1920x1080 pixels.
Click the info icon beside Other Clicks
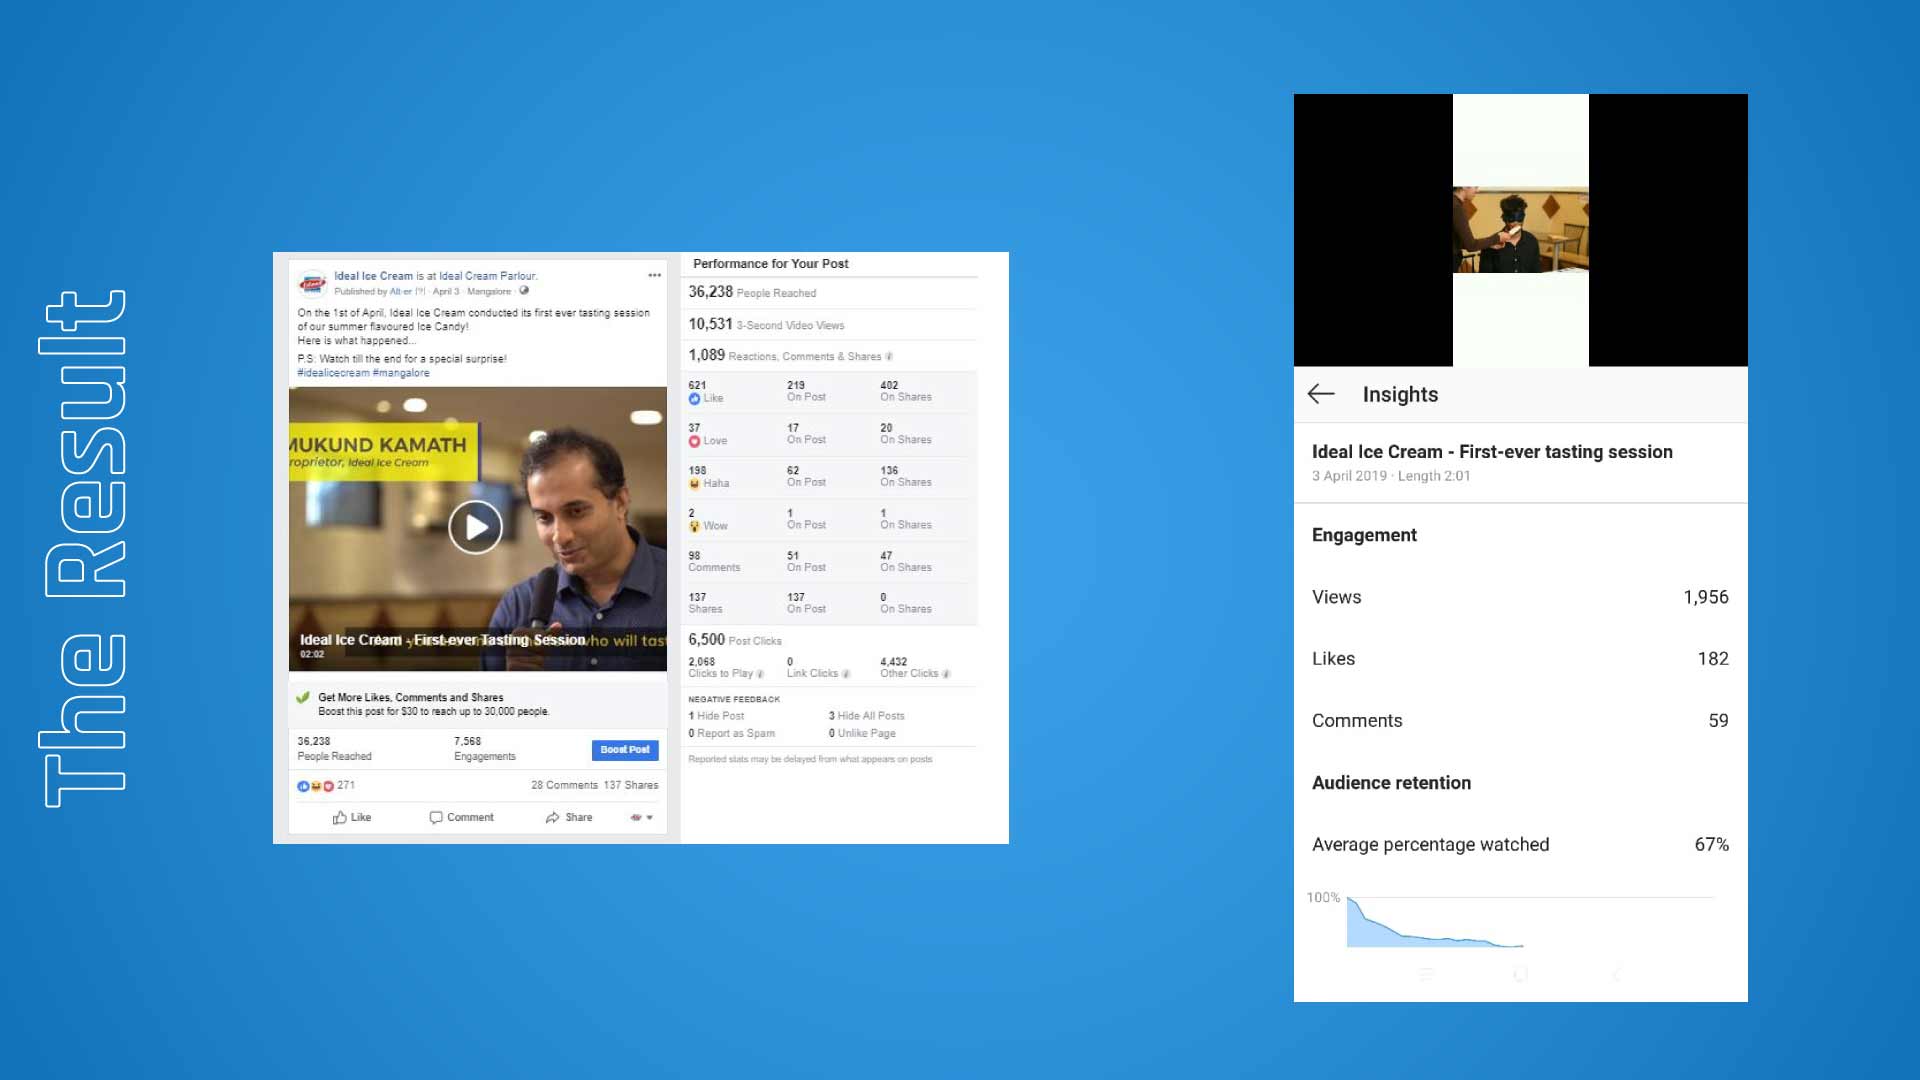click(x=946, y=674)
